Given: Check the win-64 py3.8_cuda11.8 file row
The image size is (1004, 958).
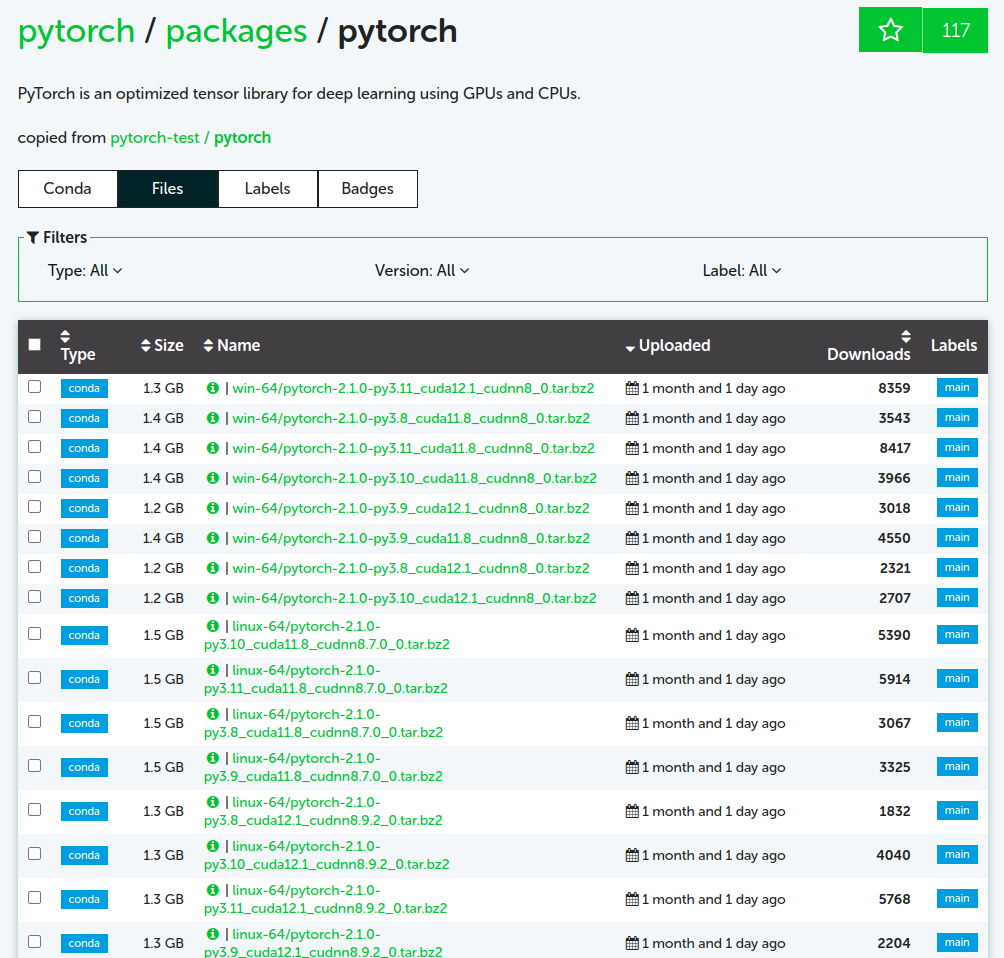Looking at the screenshot, I should (35, 417).
